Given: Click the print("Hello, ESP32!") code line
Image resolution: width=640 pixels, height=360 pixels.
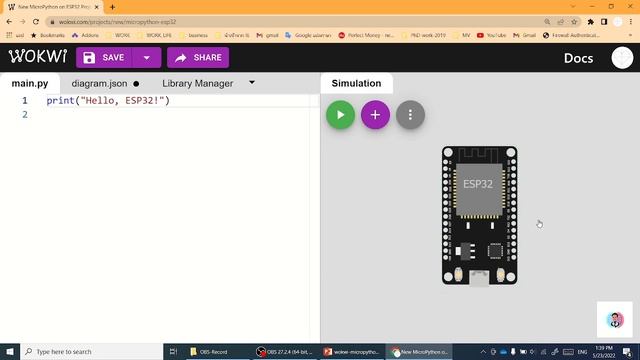Looking at the screenshot, I should pyautogui.click(x=108, y=100).
